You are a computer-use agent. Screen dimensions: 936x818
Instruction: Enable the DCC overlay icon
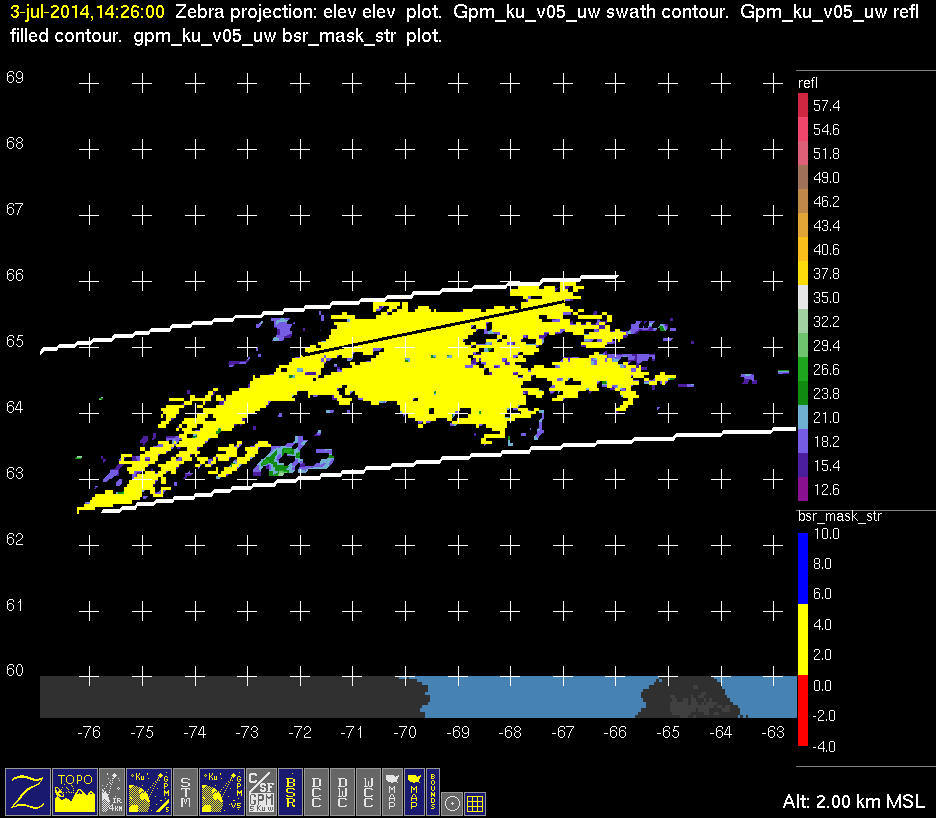[x=317, y=791]
